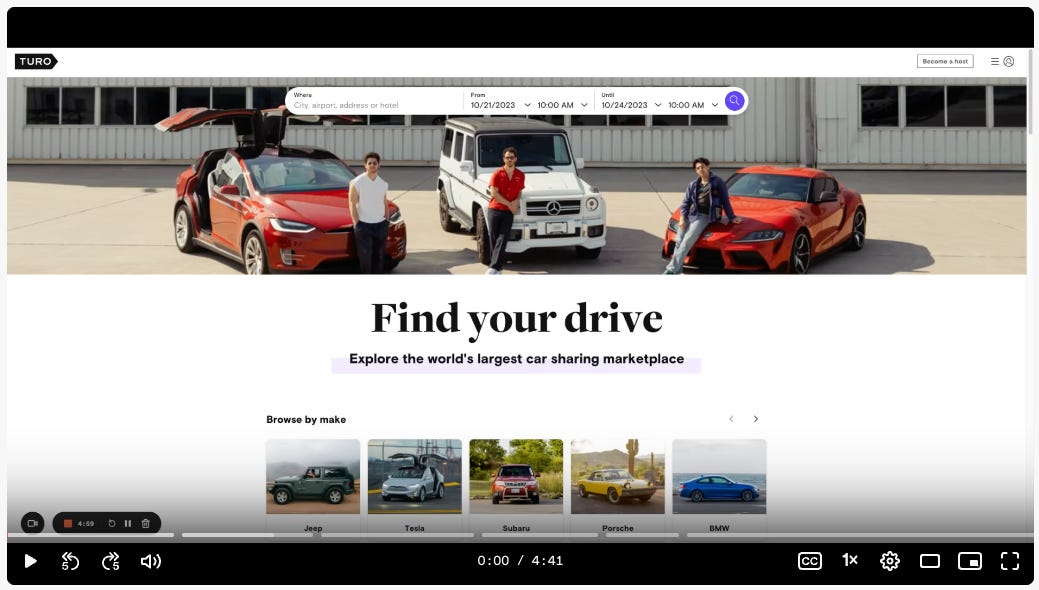Restart the screen recording
Viewport: 1039px width, 590px height.
(110, 523)
